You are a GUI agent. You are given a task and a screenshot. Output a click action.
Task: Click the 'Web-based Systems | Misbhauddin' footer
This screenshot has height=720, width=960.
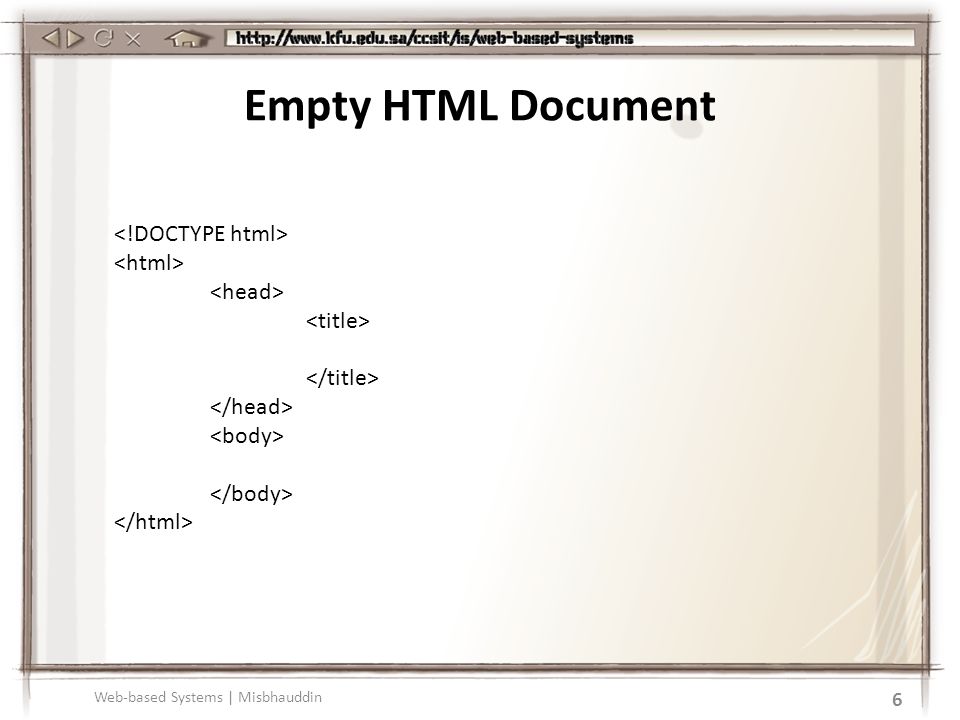click(x=208, y=697)
